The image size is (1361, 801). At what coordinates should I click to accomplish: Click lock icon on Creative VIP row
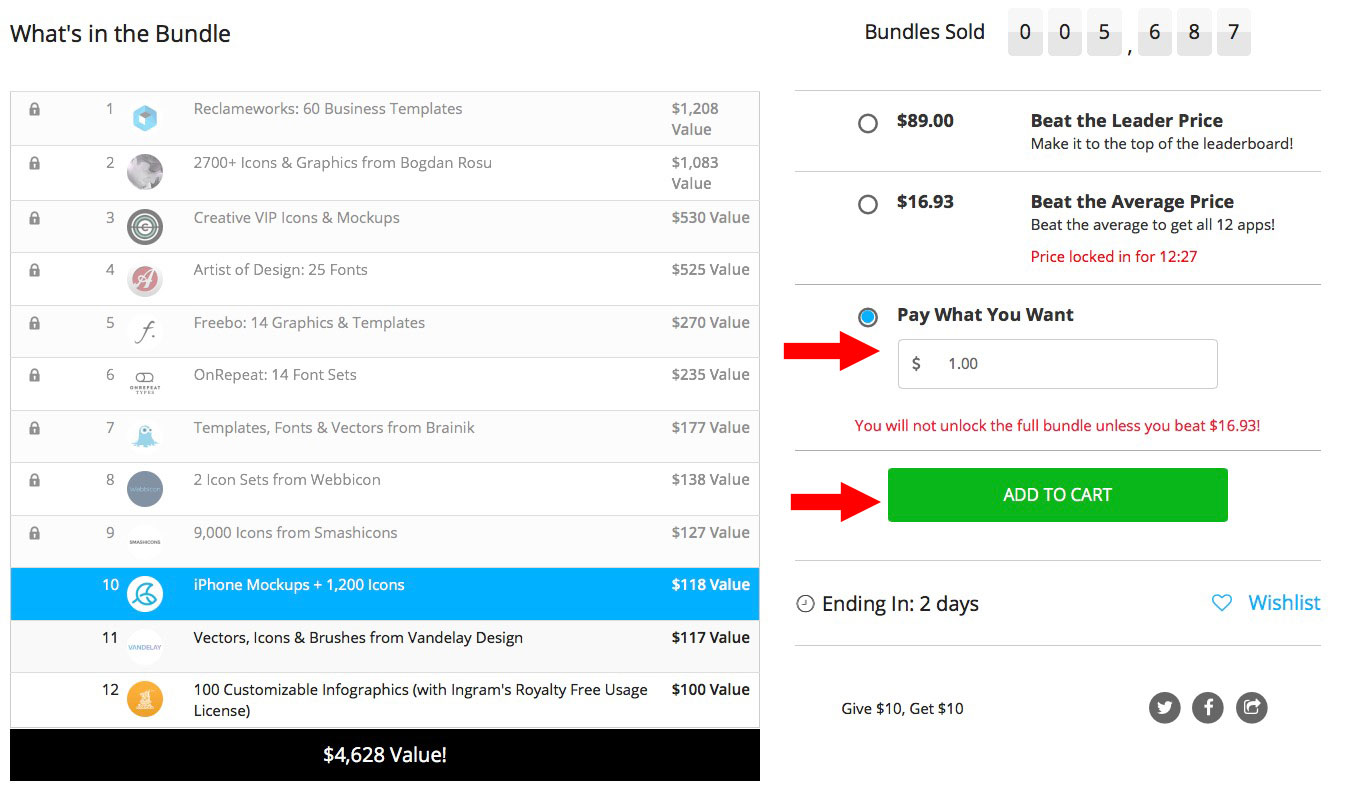pyautogui.click(x=35, y=217)
